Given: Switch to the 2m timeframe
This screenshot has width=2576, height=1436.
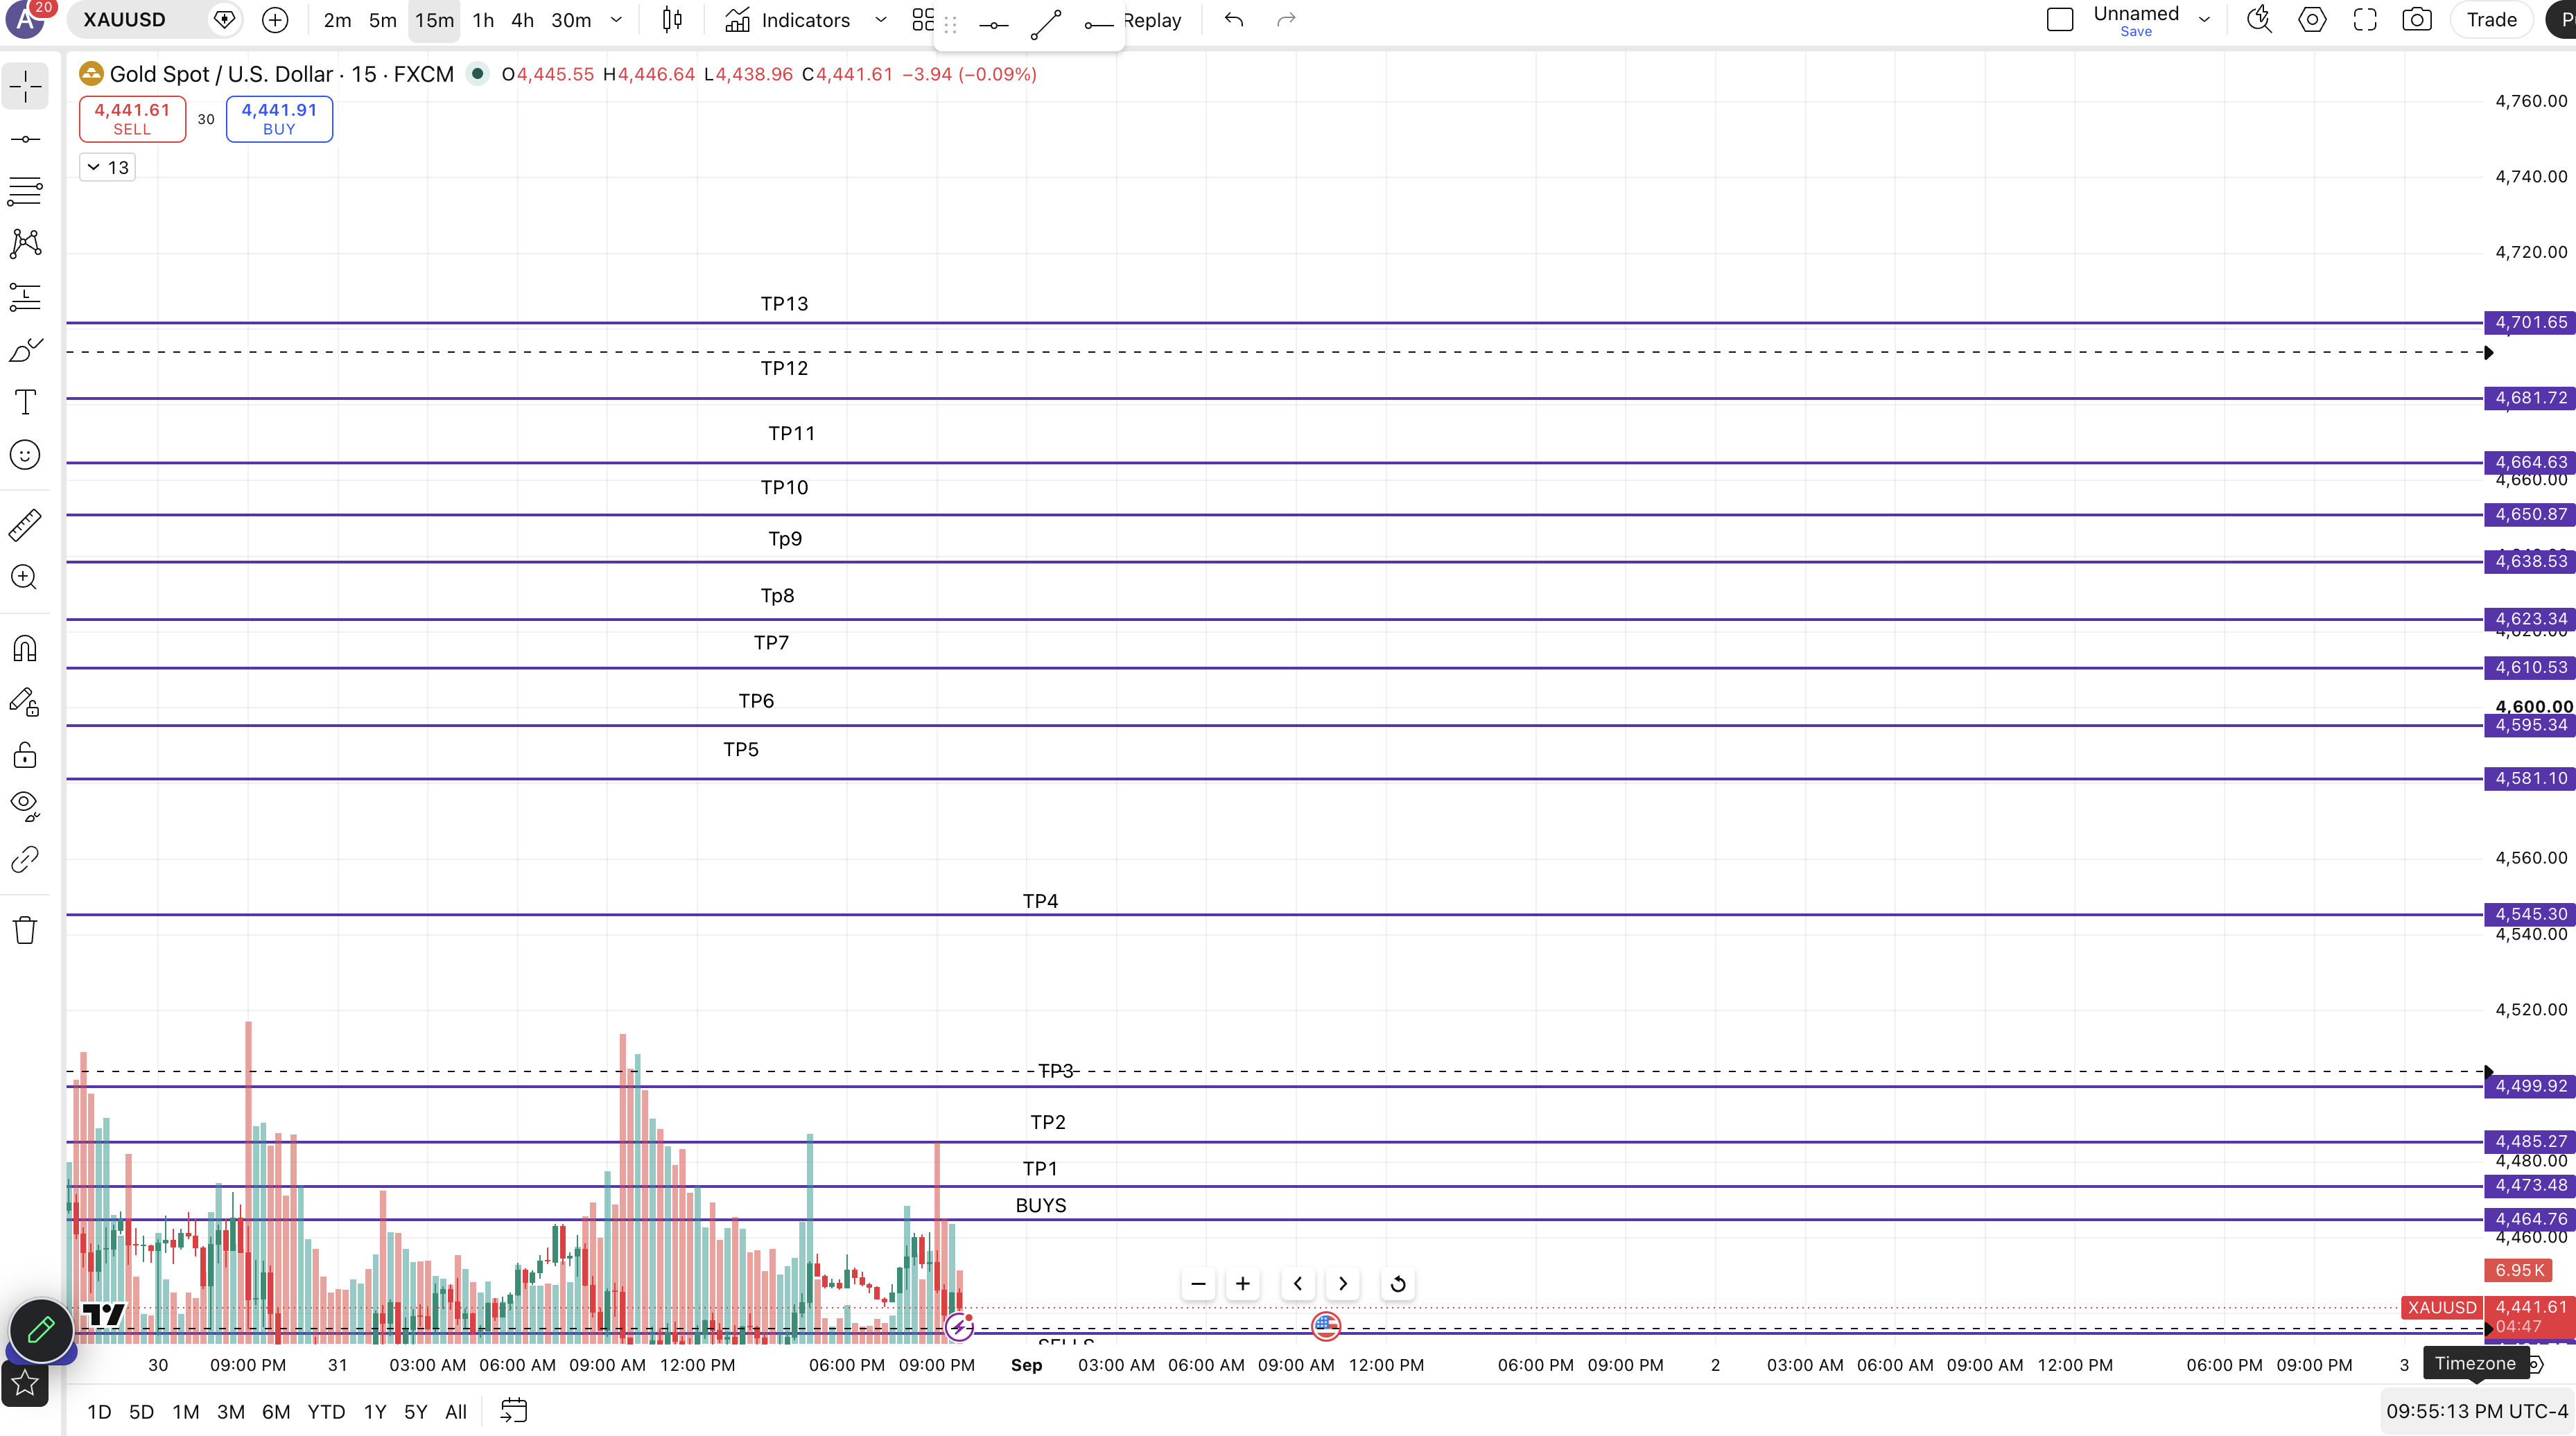Looking at the screenshot, I should pos(337,20).
